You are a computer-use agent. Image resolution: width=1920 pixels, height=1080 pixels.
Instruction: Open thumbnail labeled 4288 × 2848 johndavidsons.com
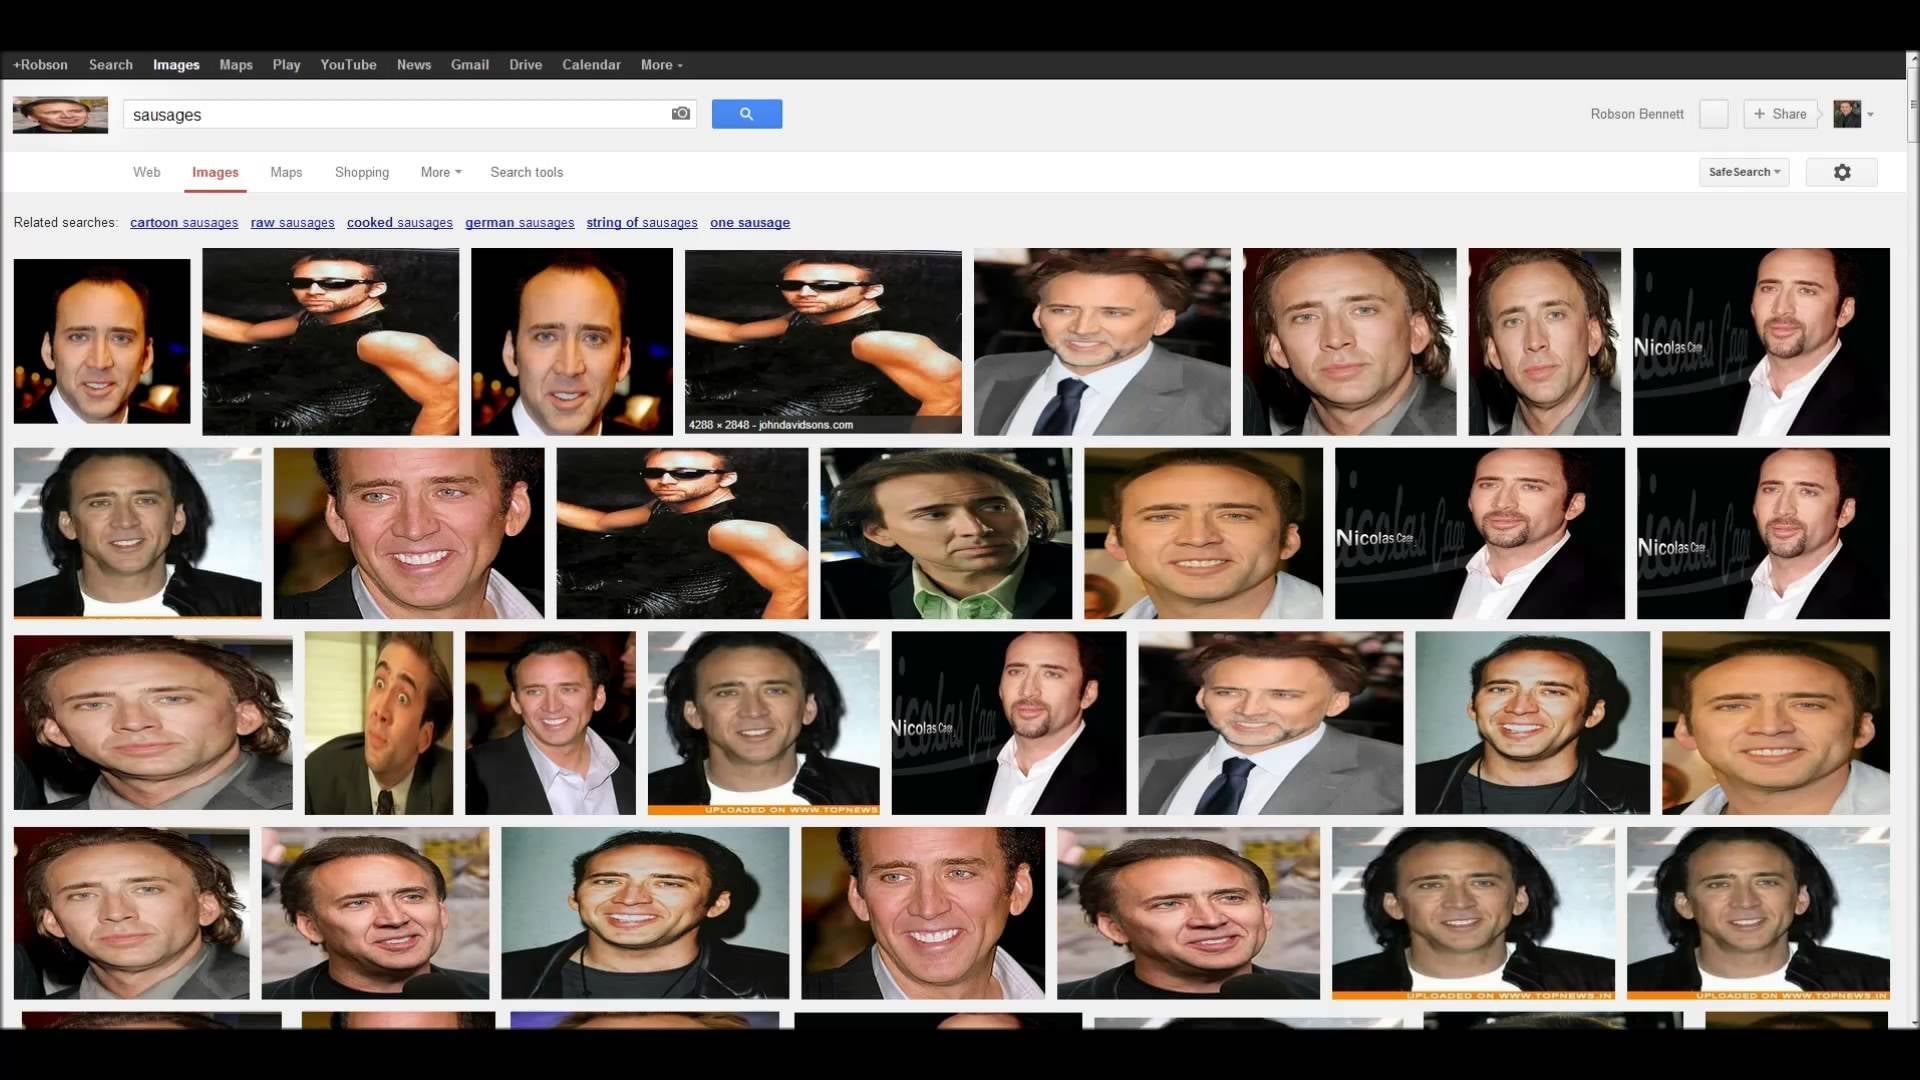[x=822, y=340]
